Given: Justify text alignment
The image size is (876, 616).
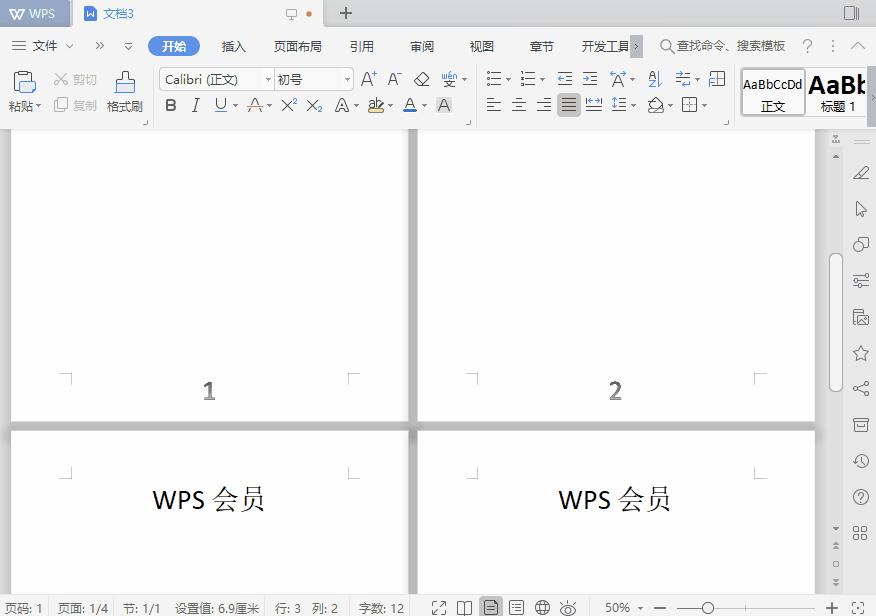Looking at the screenshot, I should coord(569,104).
